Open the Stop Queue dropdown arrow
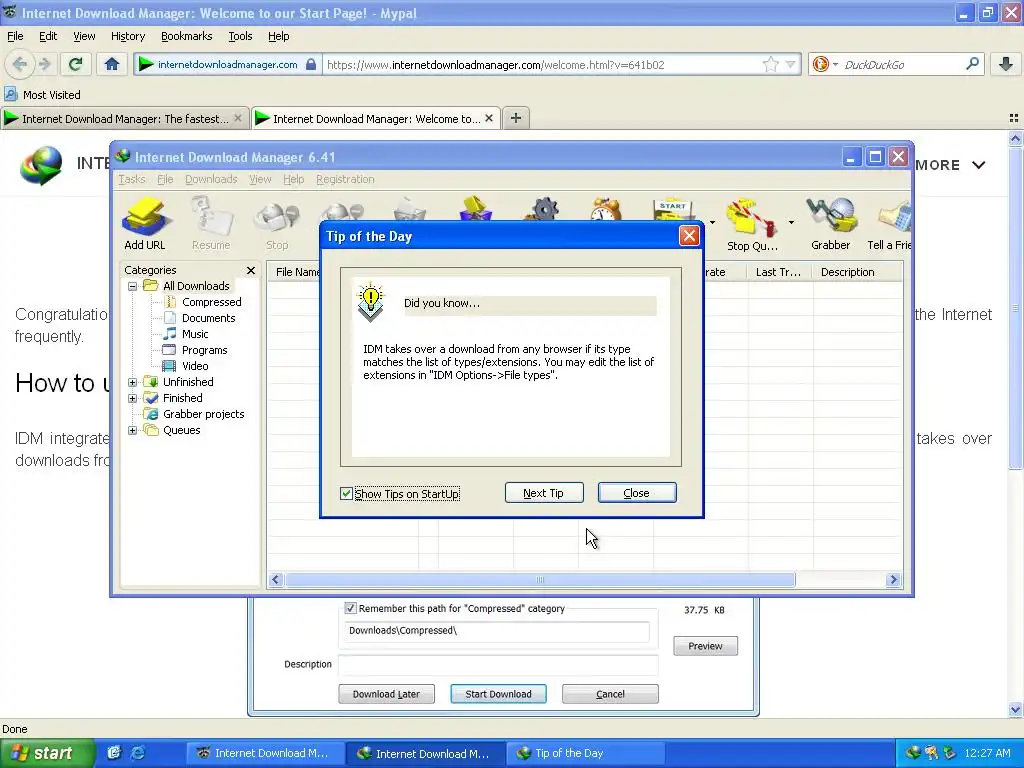 [x=791, y=223]
